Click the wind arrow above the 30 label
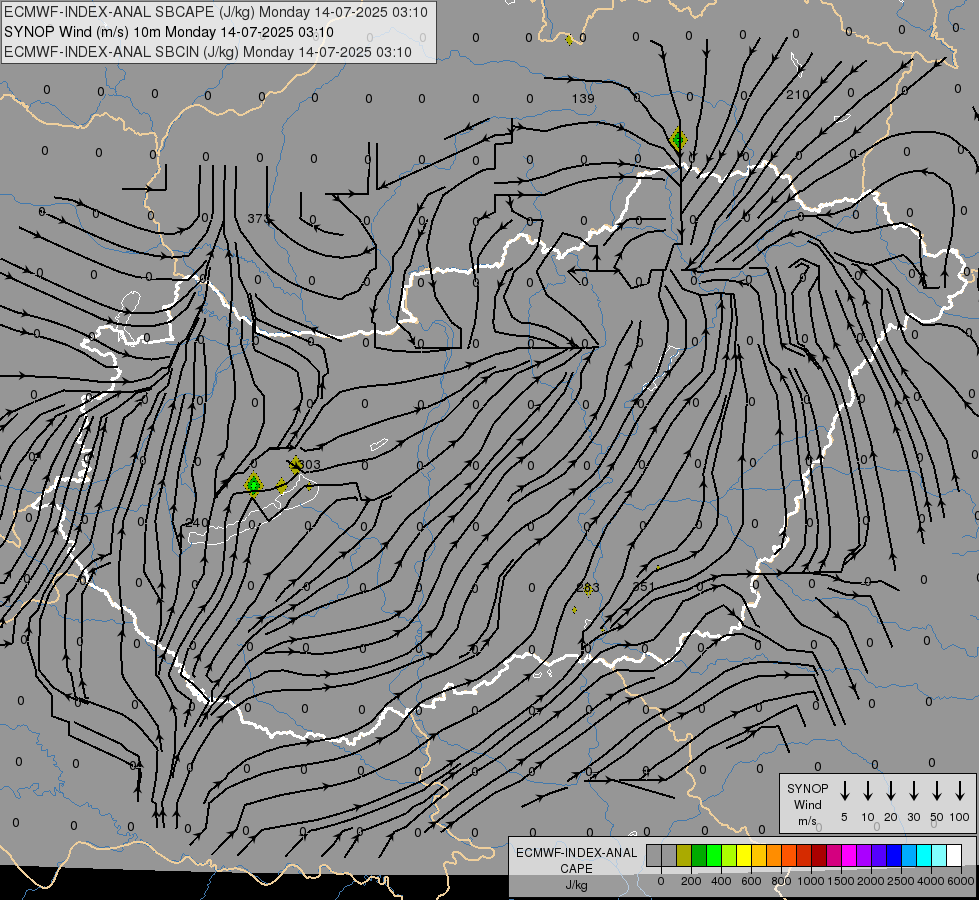Screen dimensions: 979x900 pos(913,790)
